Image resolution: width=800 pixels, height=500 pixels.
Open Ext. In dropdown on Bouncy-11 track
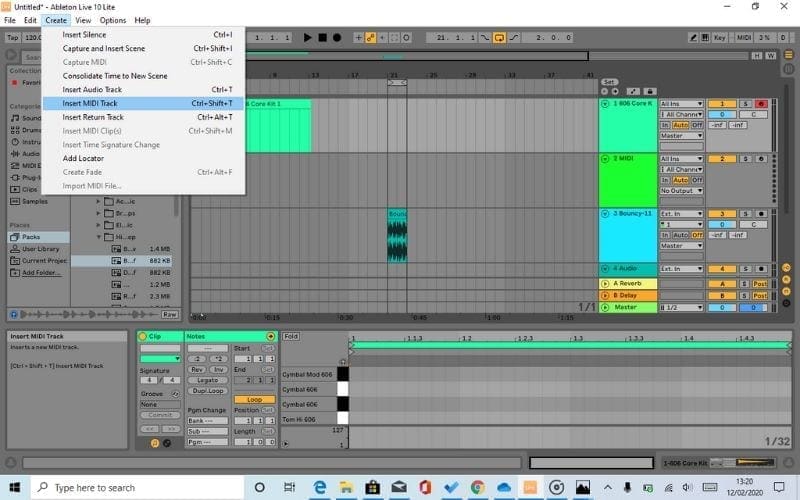tap(682, 214)
